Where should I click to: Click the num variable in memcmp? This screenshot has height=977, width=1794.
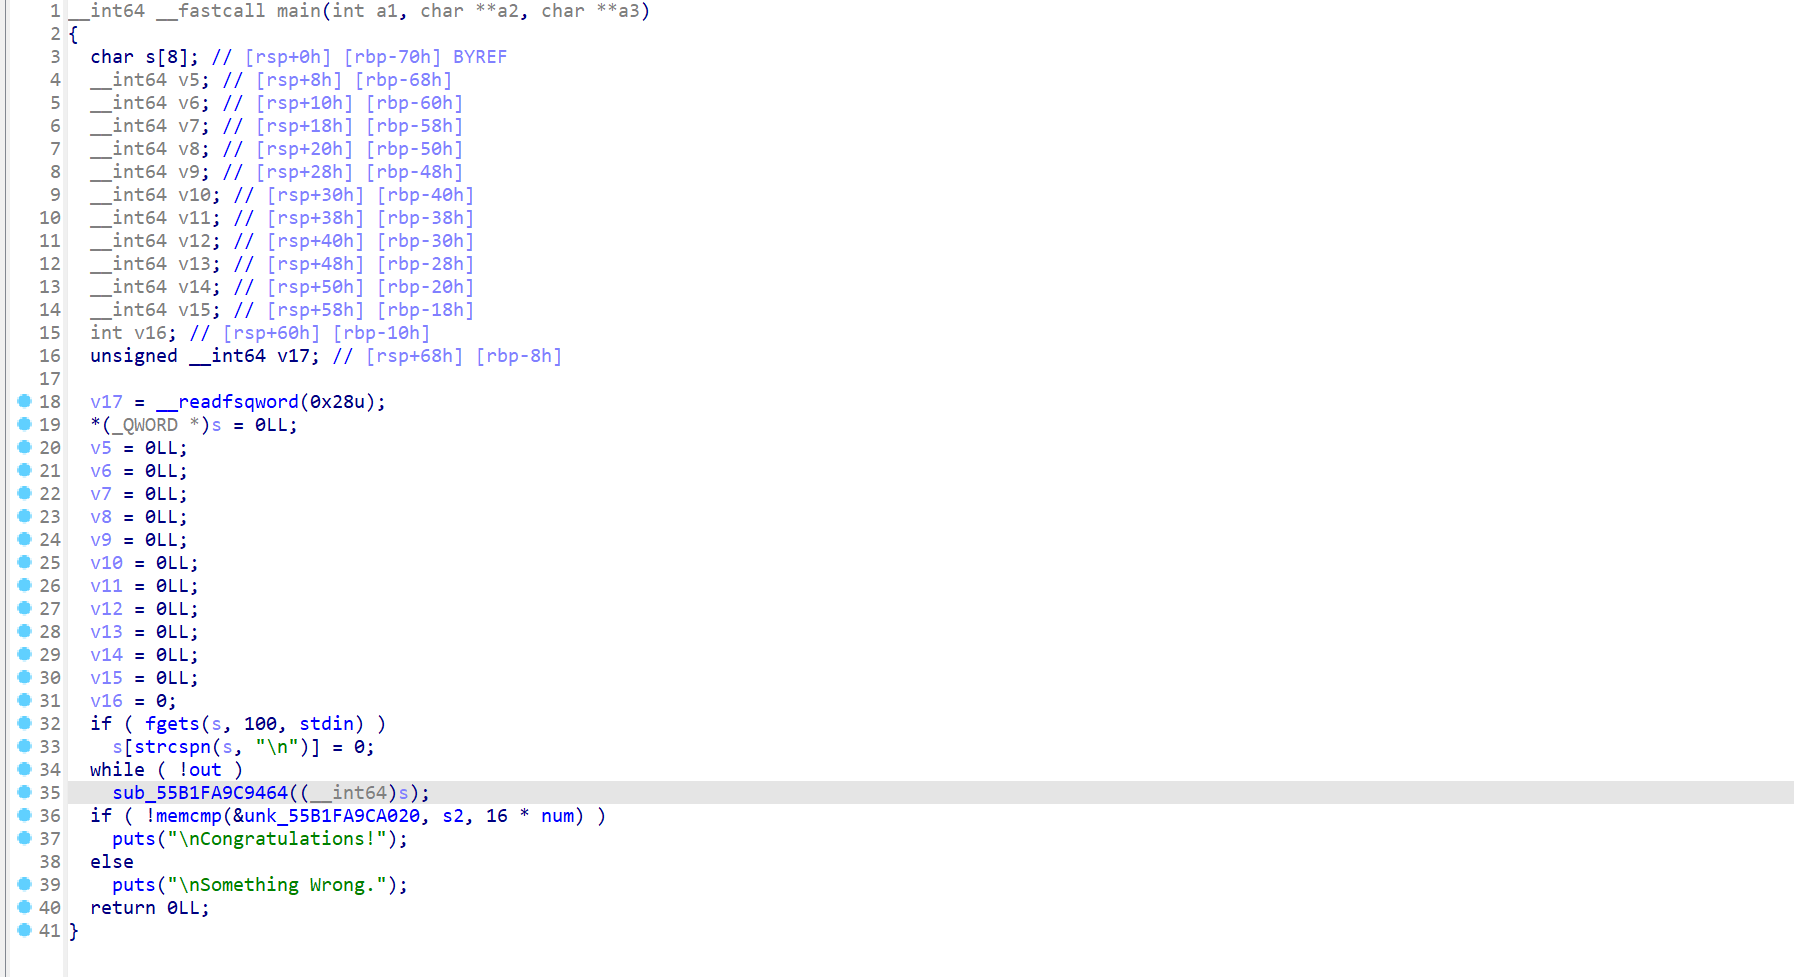(x=557, y=816)
